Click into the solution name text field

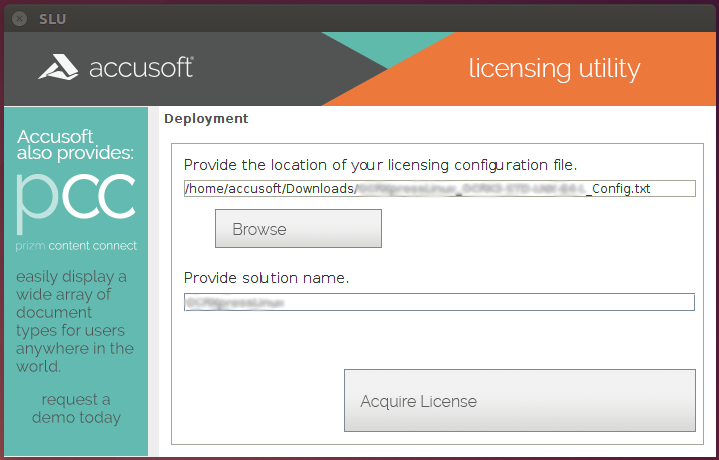[439, 302]
